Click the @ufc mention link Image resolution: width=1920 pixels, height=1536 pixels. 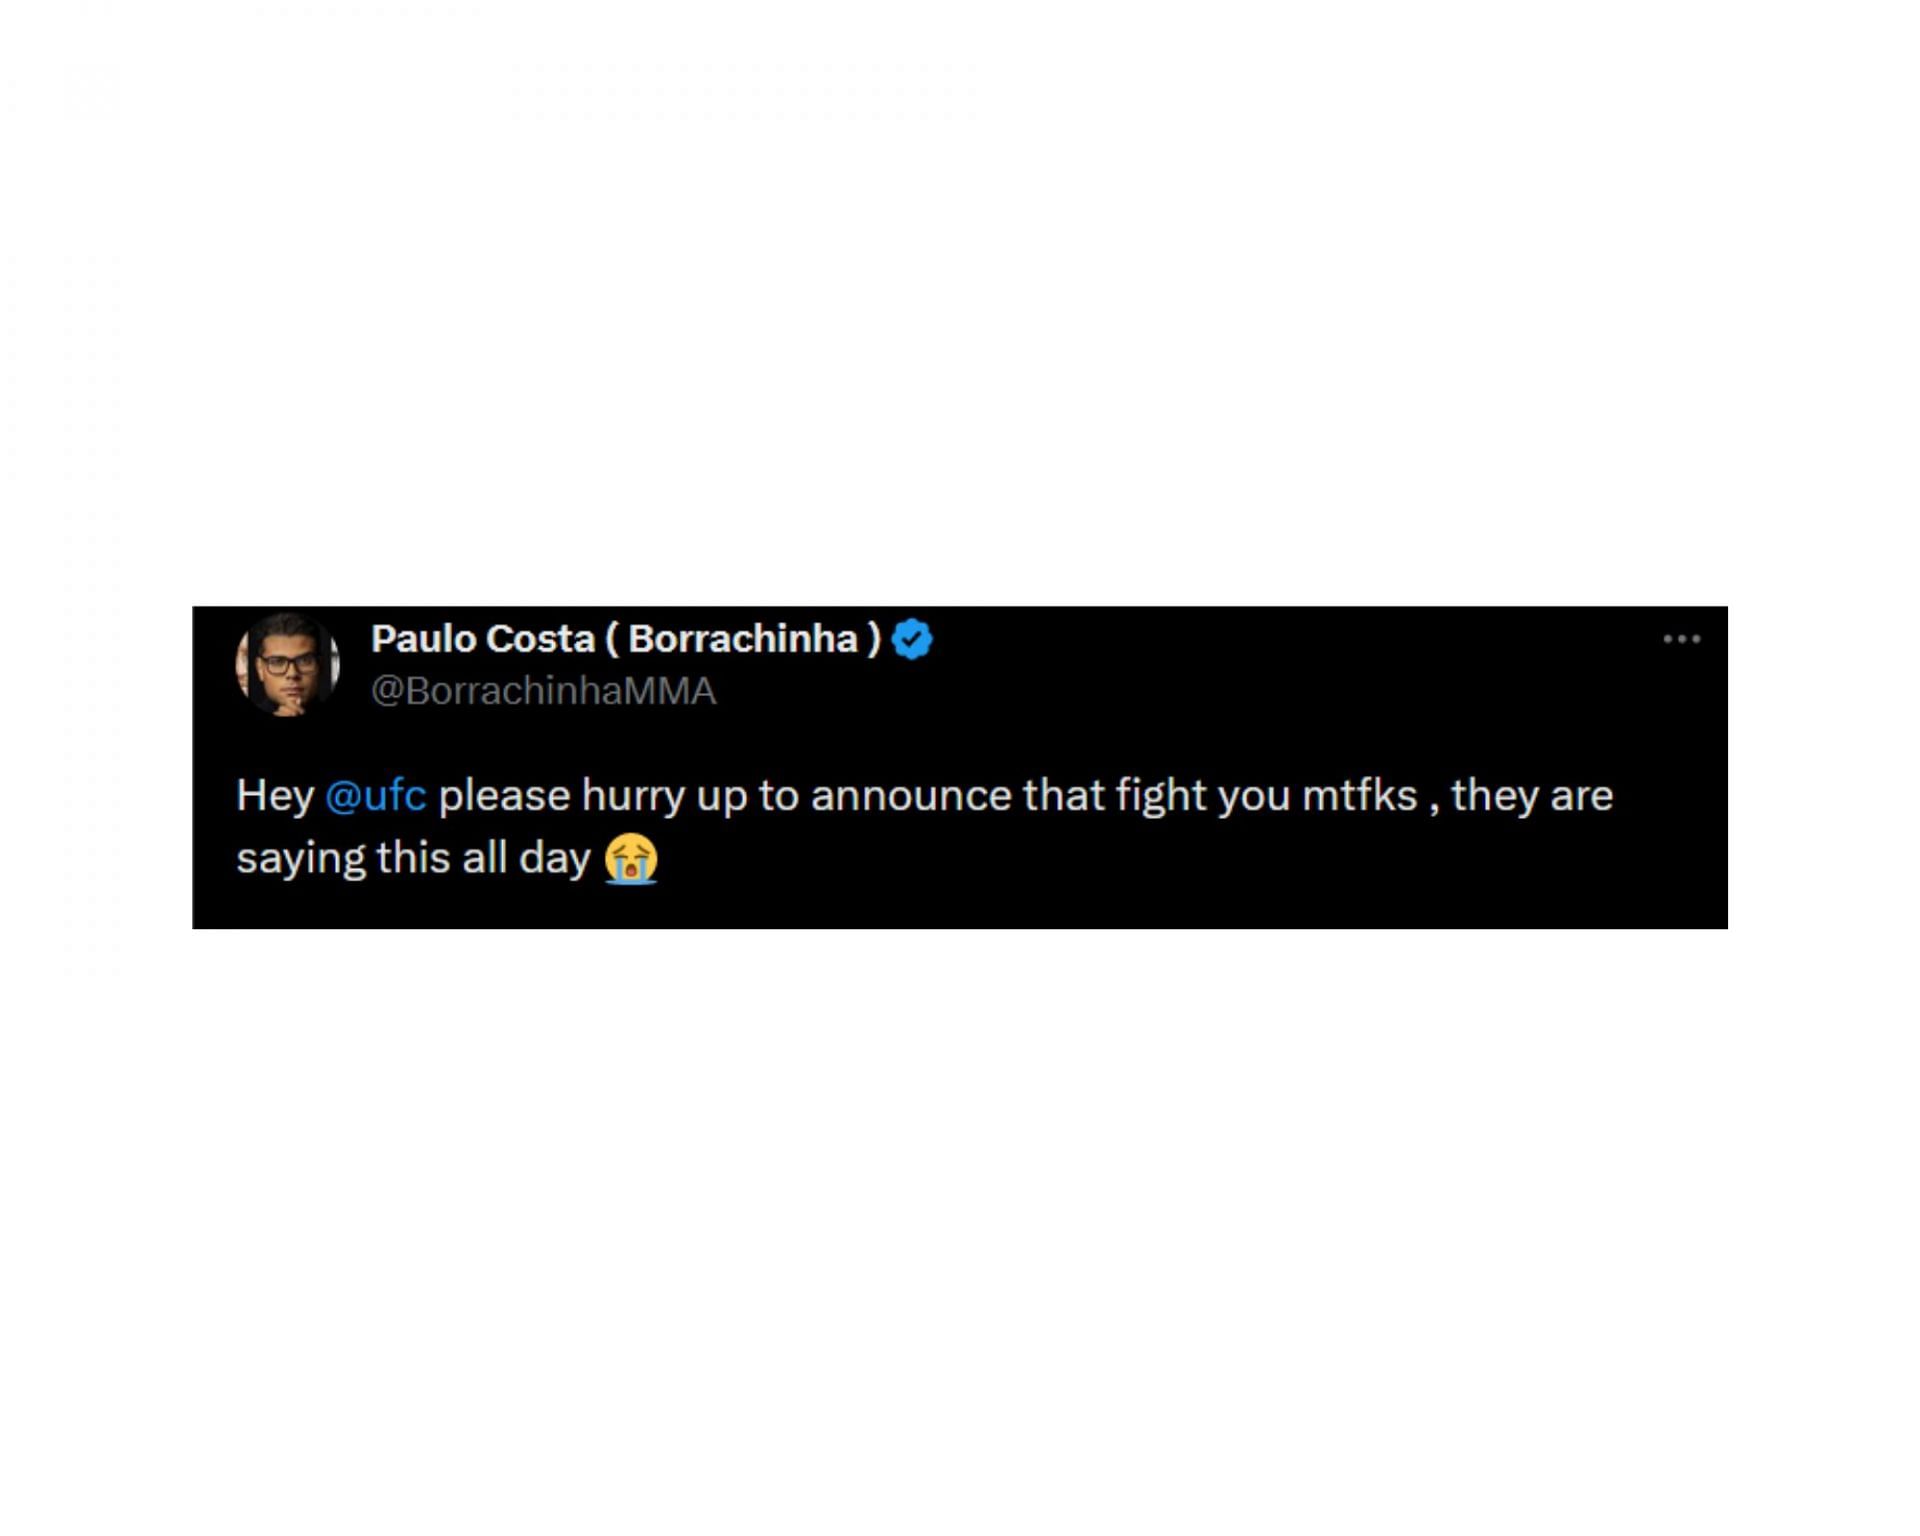click(x=376, y=796)
